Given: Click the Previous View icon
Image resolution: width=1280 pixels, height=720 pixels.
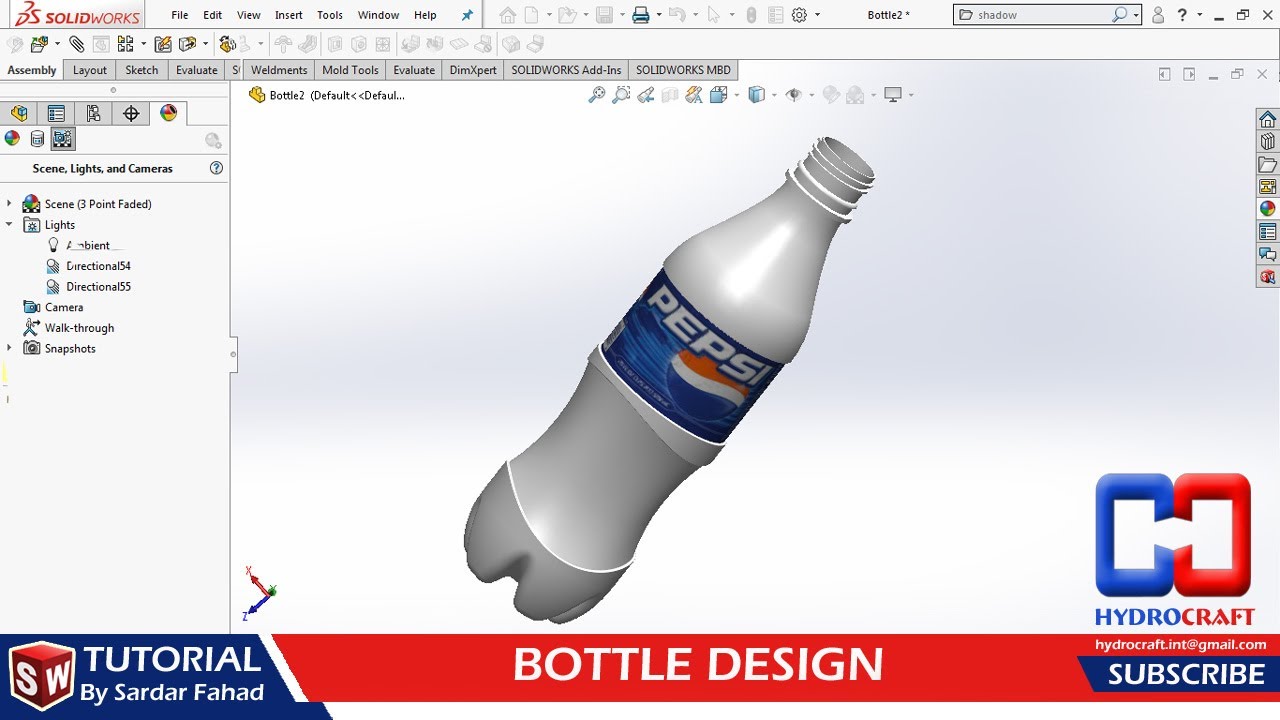Looking at the screenshot, I should click(645, 95).
